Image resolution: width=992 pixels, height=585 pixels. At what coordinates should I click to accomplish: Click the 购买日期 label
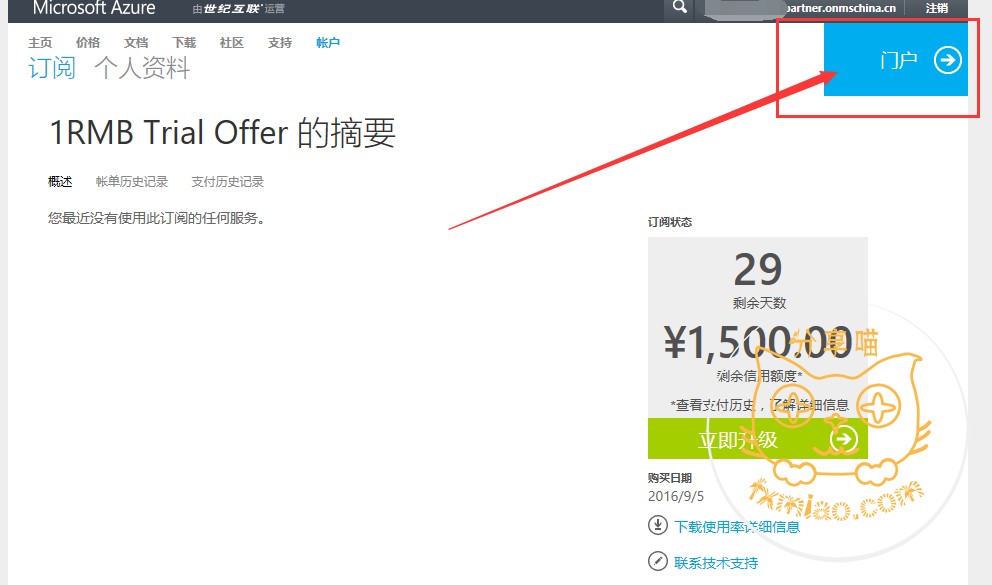670,477
